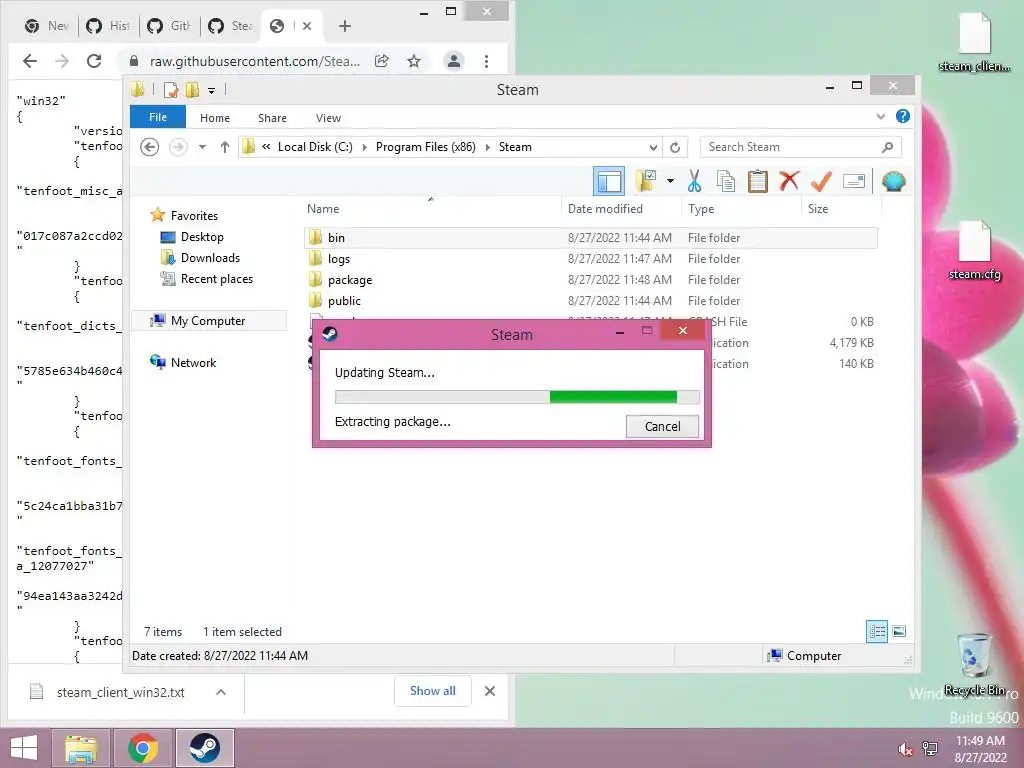Click the folder options icon with checkmark
Viewport: 1024px width, 768px height.
646,181
